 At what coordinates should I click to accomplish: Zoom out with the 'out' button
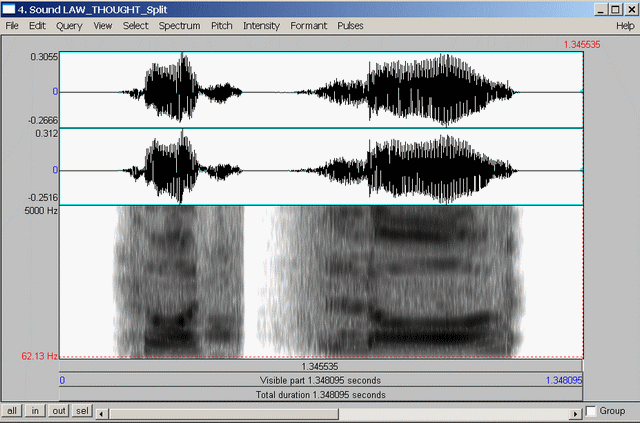[59, 411]
